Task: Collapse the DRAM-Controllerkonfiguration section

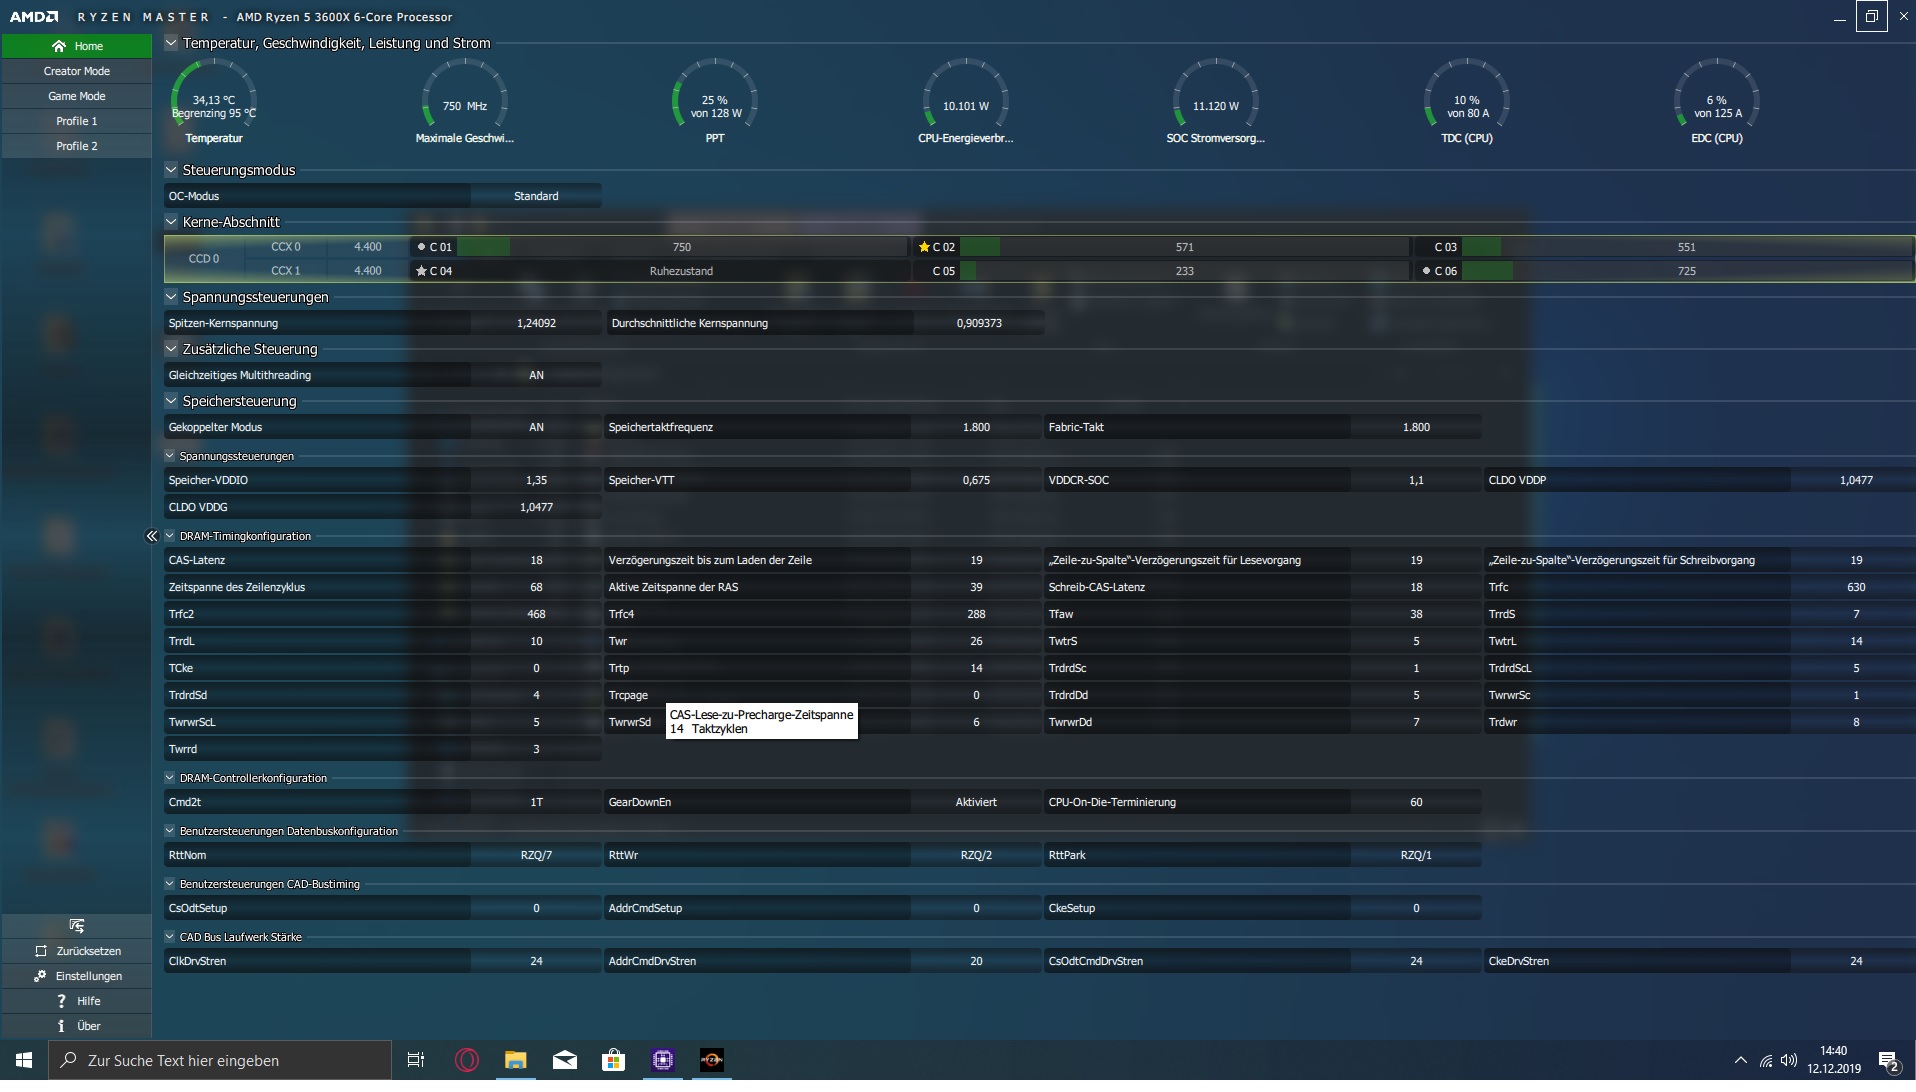Action: click(x=170, y=778)
